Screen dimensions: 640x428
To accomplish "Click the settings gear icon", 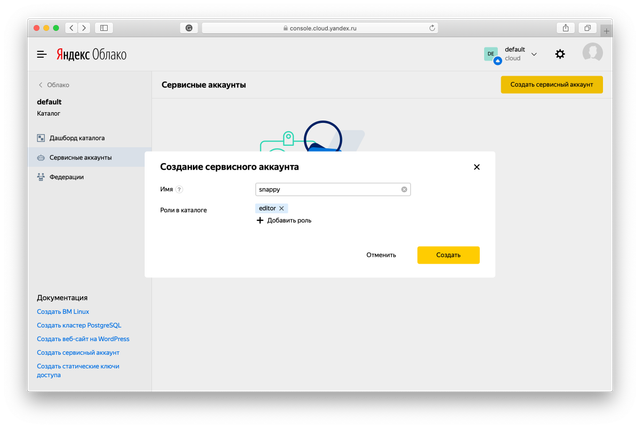I will 560,54.
